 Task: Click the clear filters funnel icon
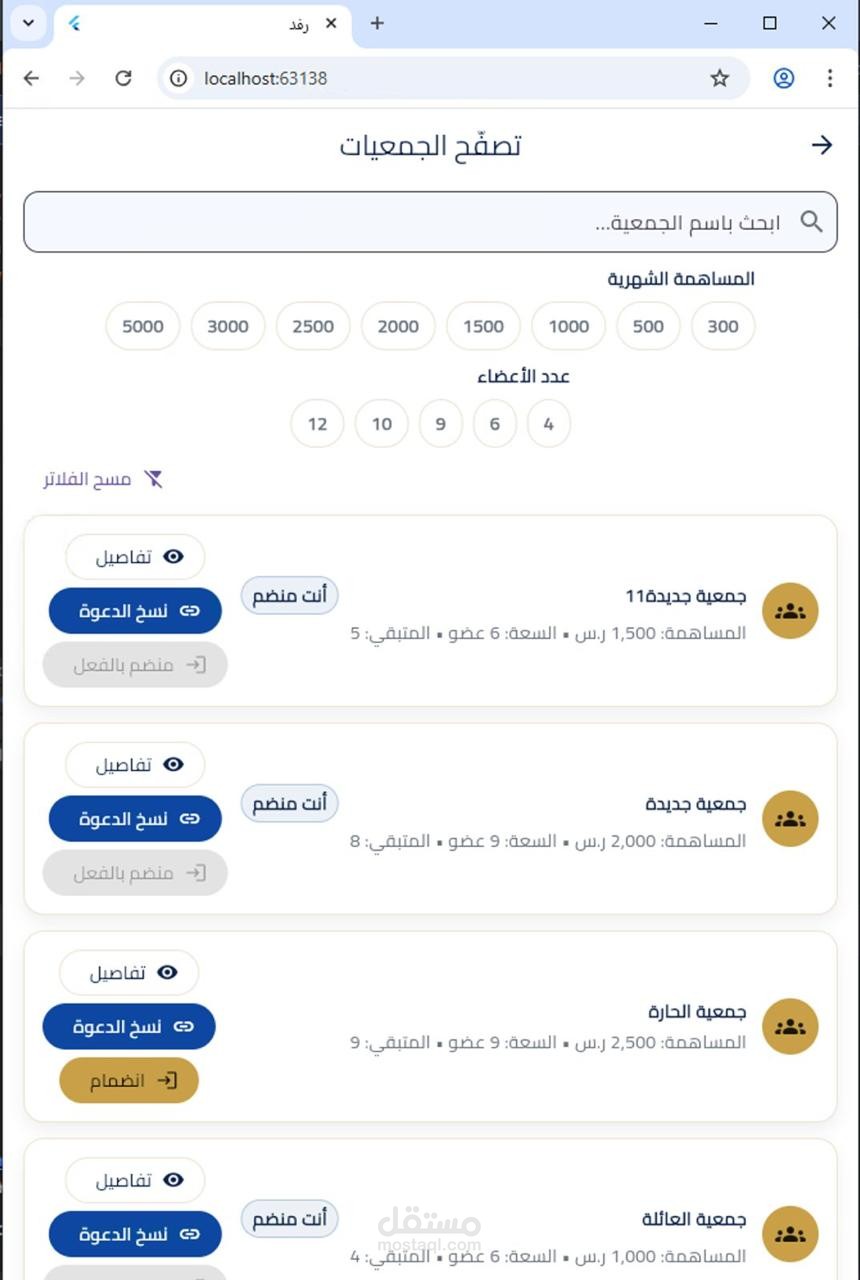[153, 479]
